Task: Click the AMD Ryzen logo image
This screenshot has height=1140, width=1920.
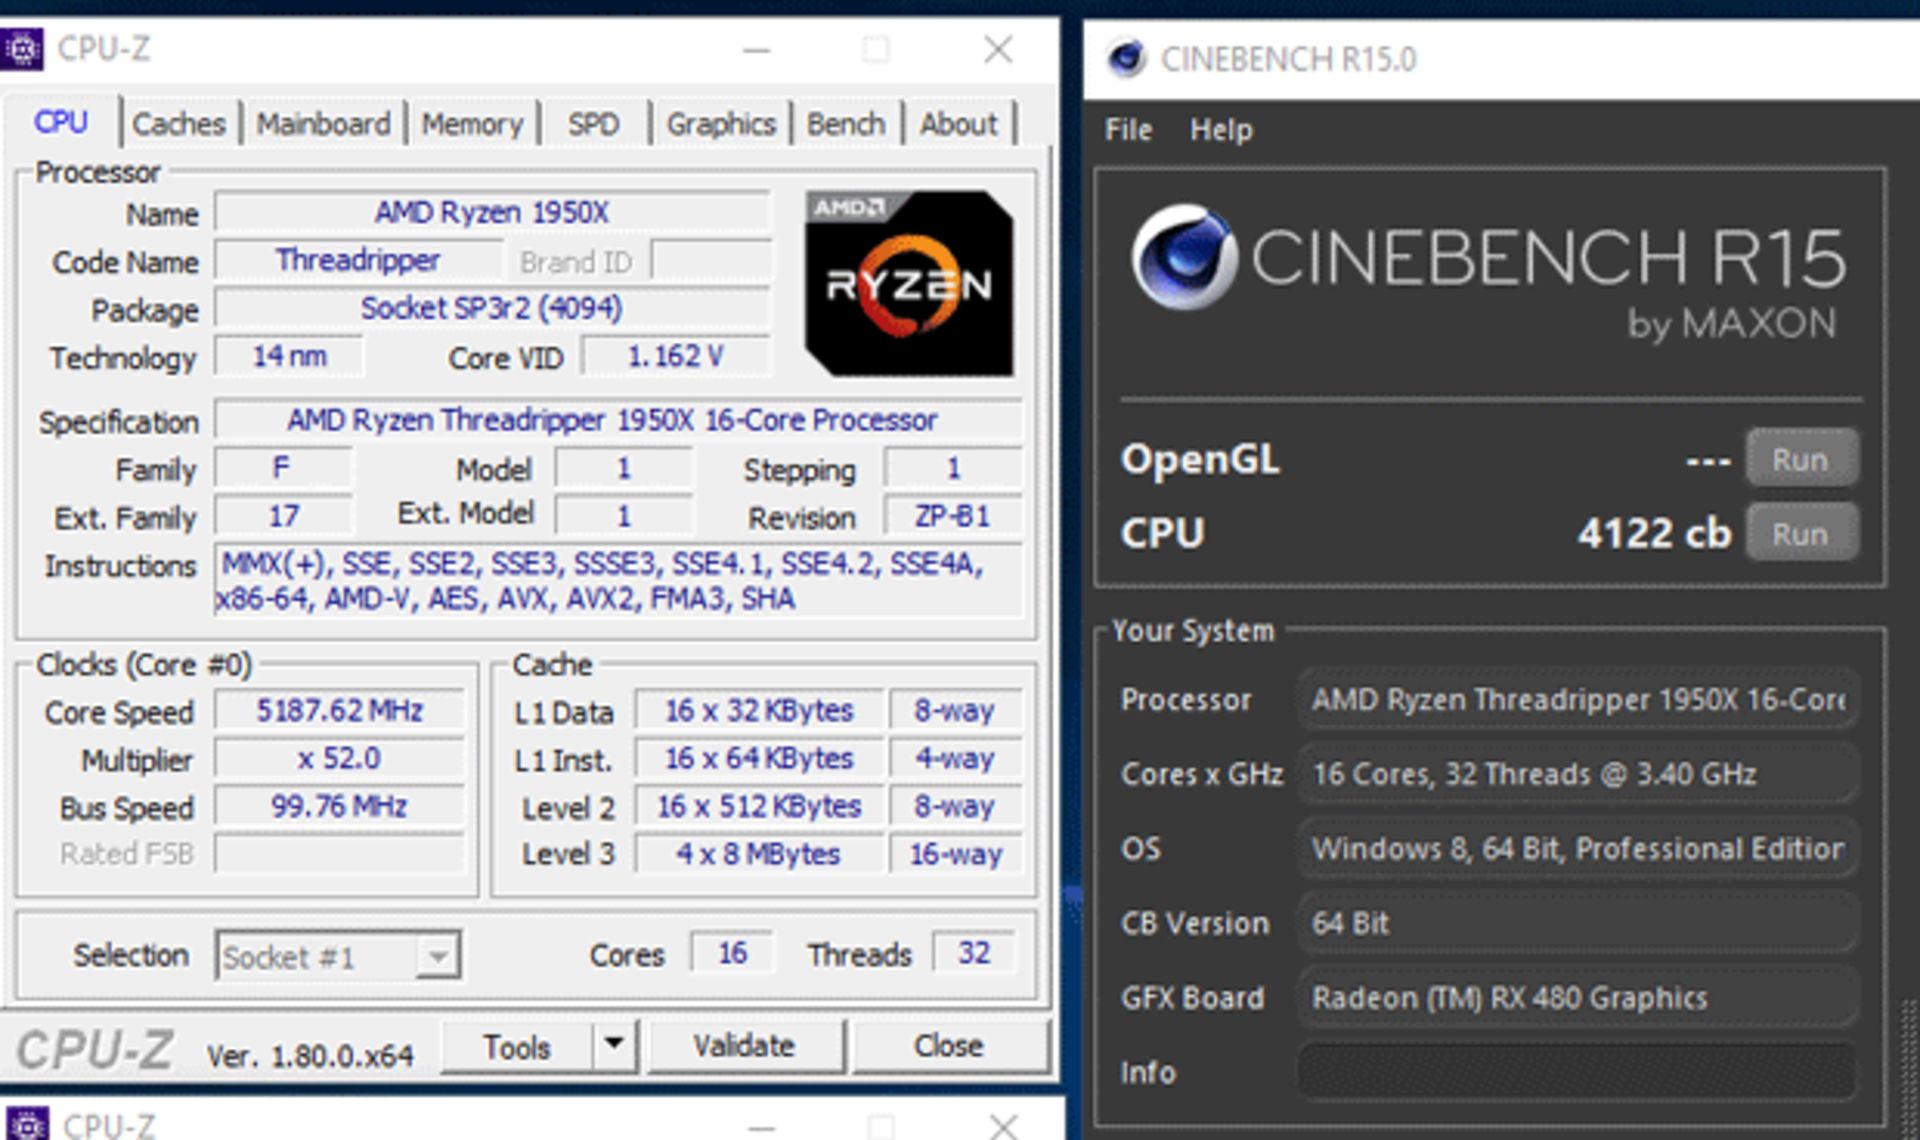Action: (x=909, y=283)
